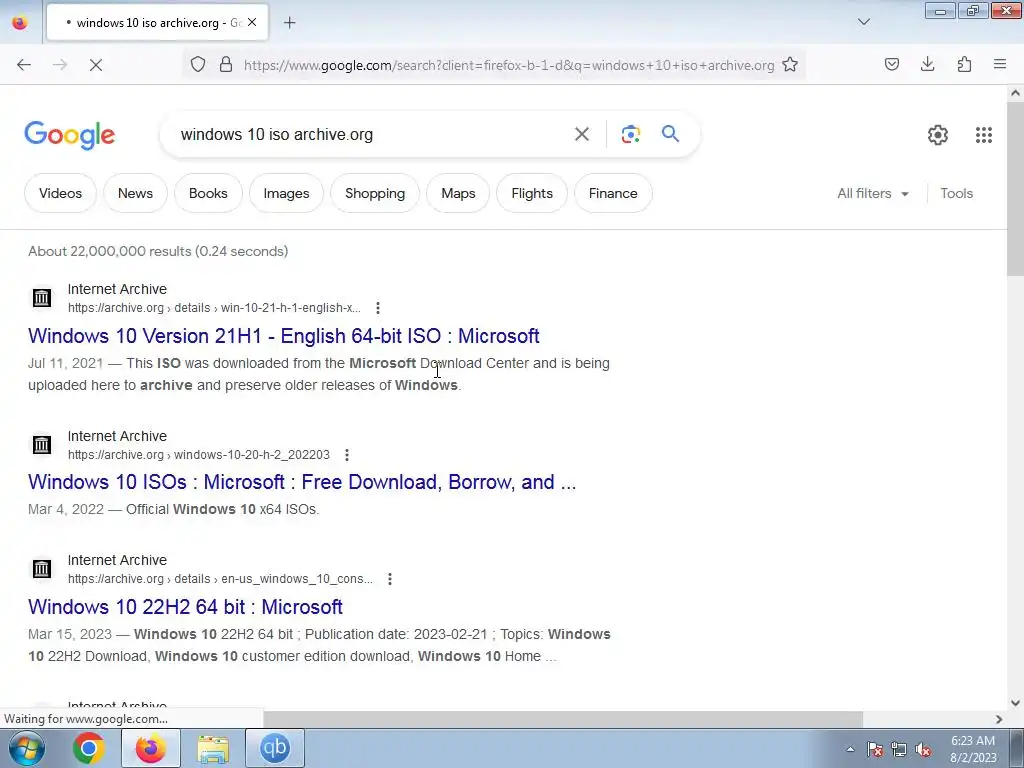
Task: Open the search Tools button
Action: coord(956,193)
